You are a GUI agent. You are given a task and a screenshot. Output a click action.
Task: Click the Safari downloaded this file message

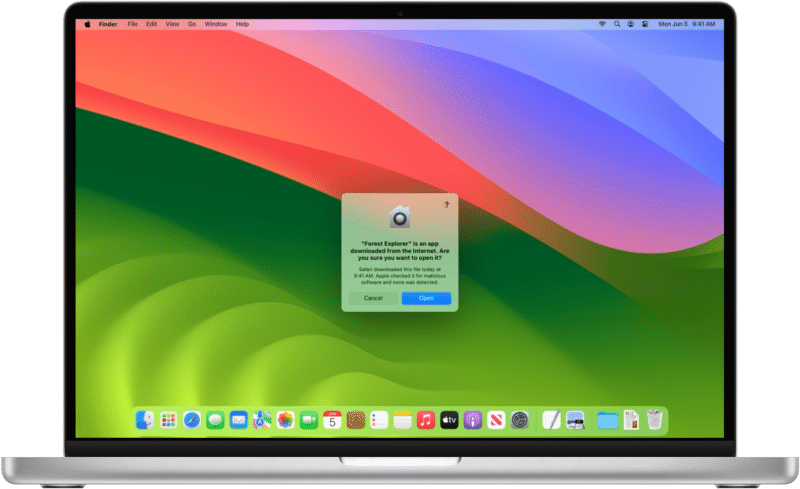(x=399, y=276)
